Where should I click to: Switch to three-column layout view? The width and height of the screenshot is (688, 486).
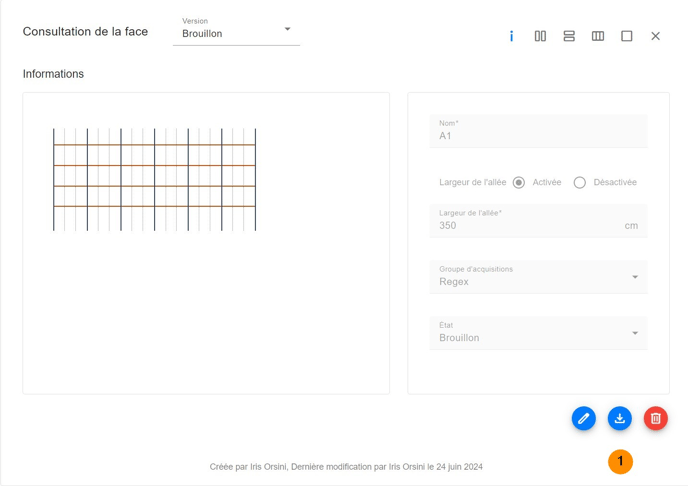pos(598,36)
